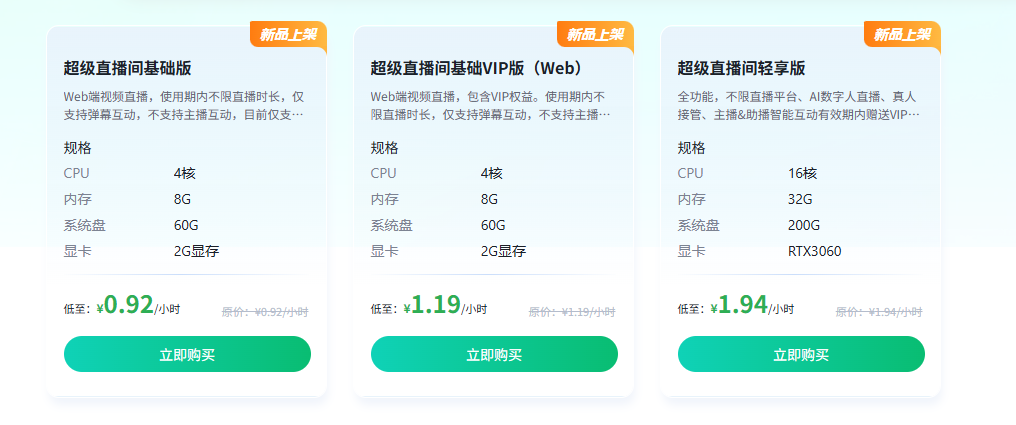The height and width of the screenshot is (425, 1016).
Task: Open the 超级直播间基础版 title
Action: (127, 68)
